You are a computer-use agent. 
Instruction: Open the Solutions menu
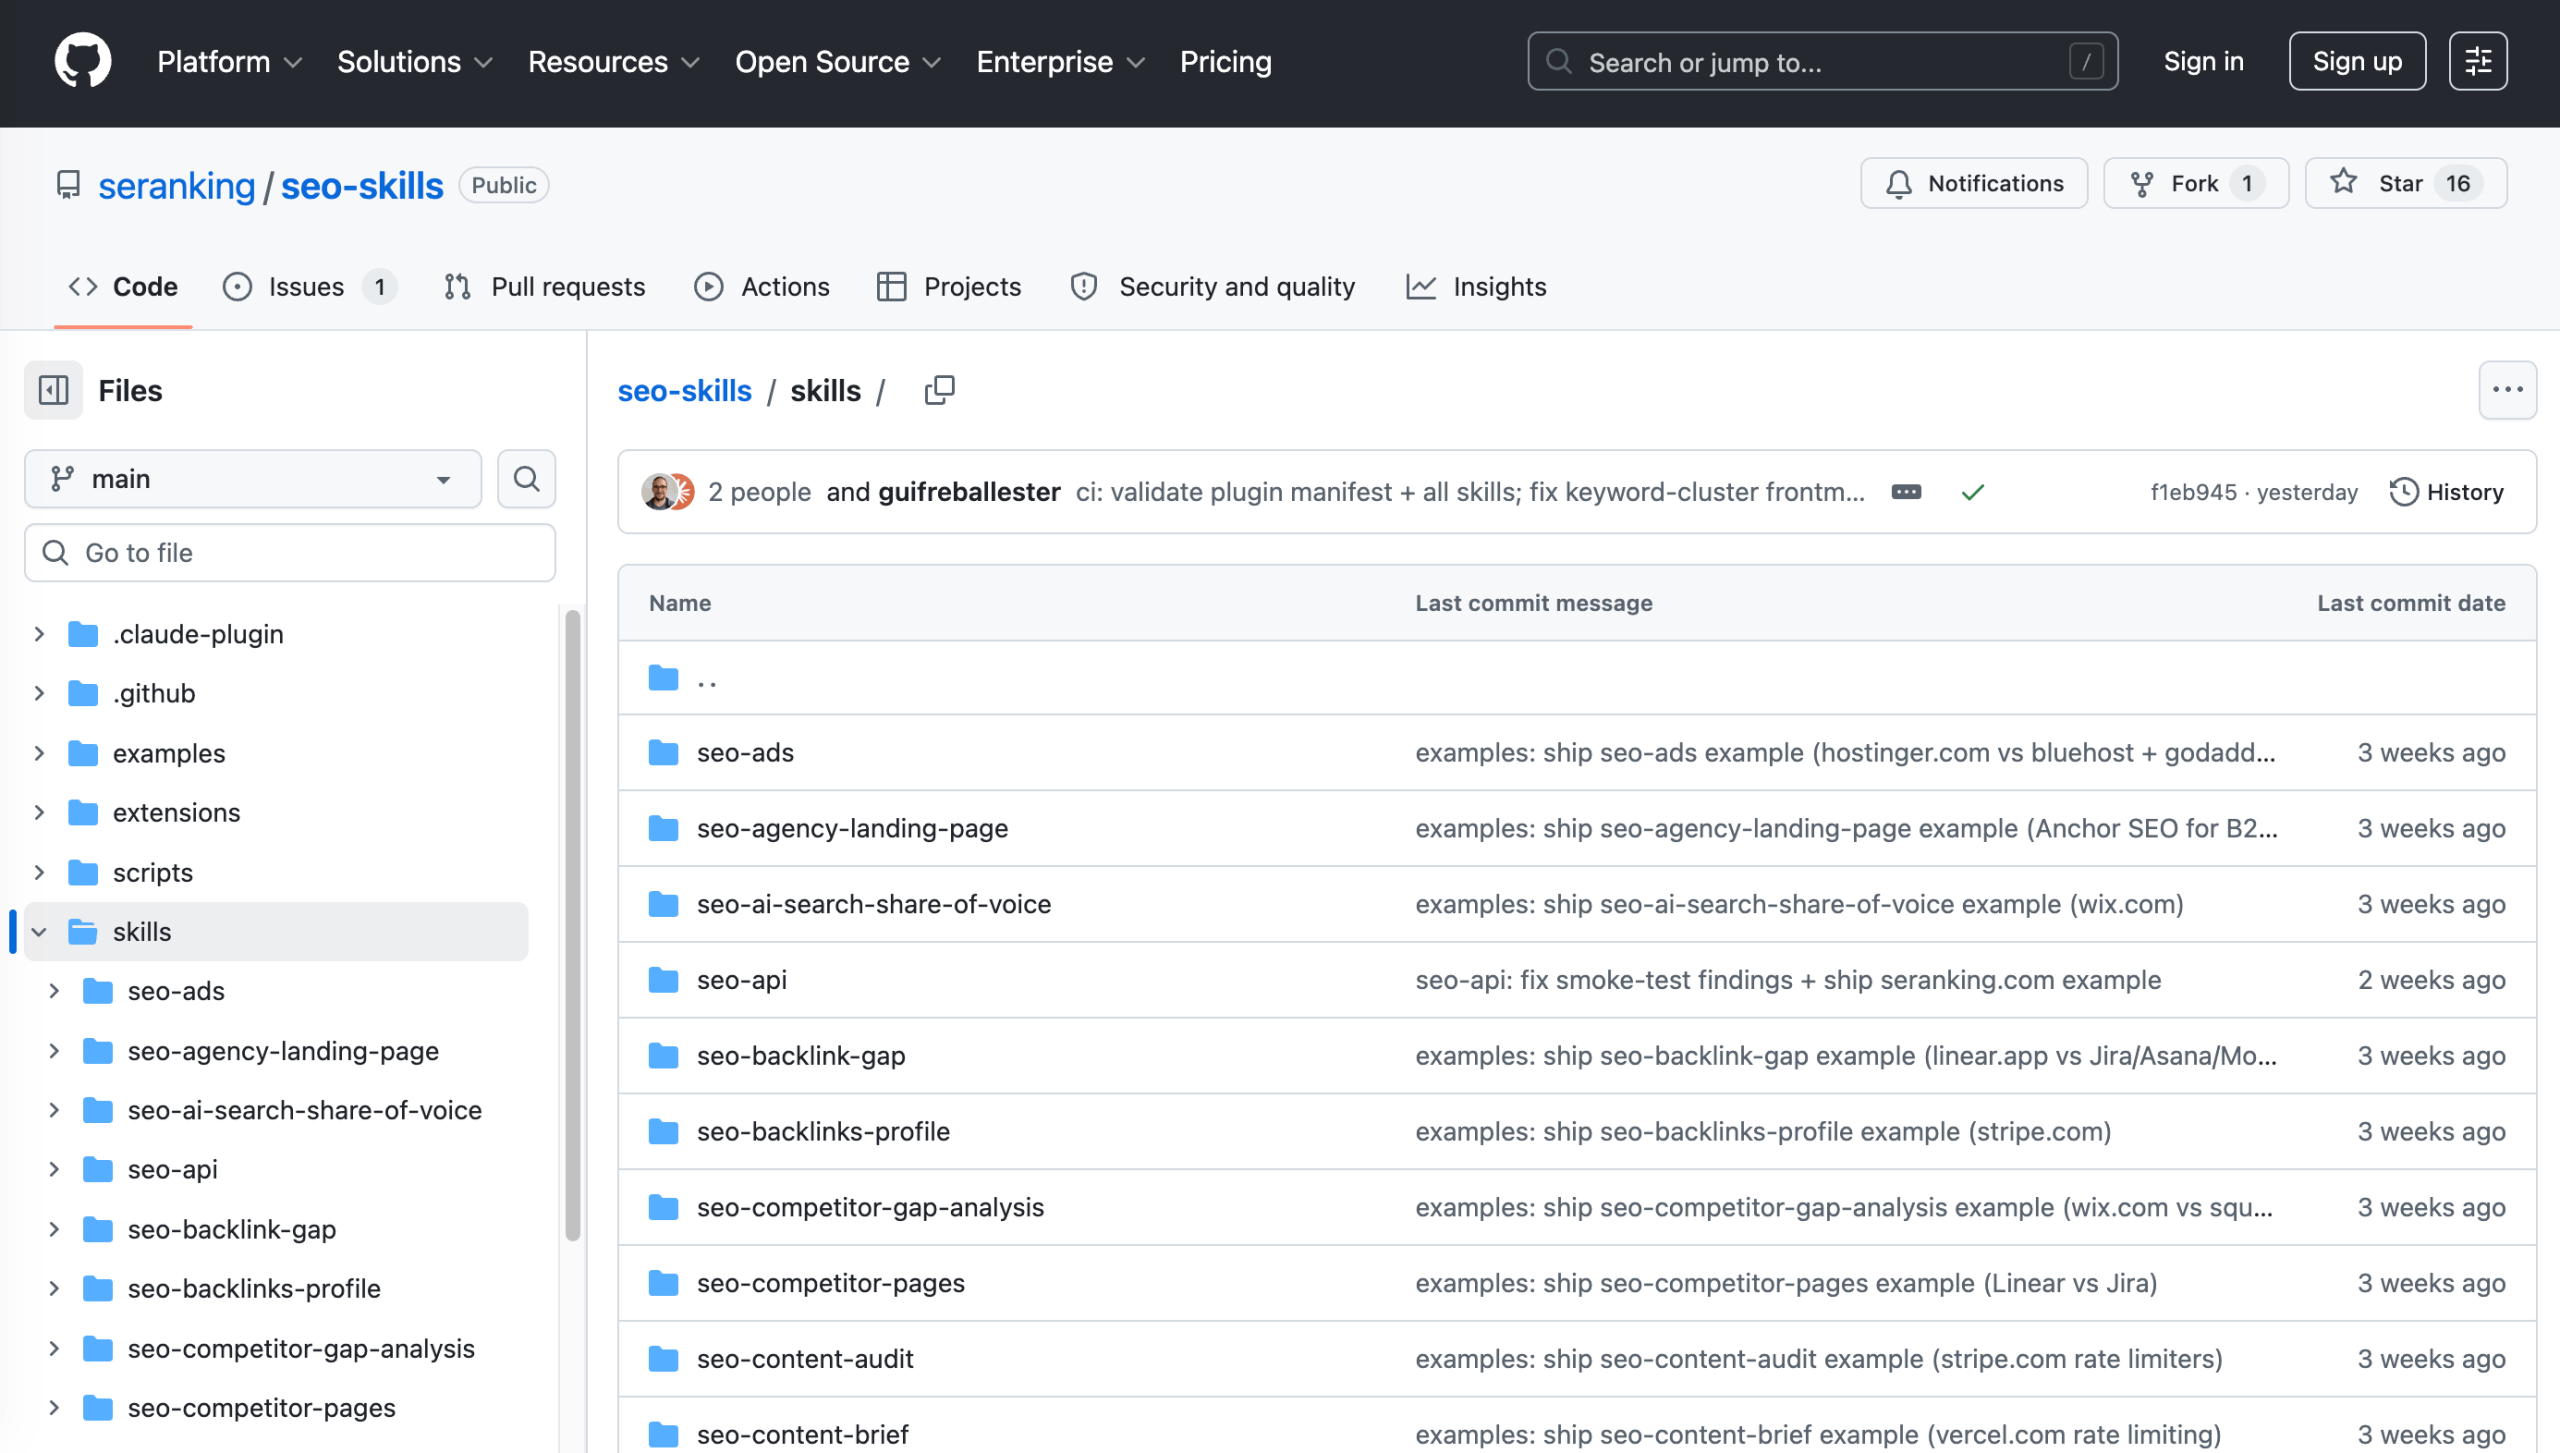414,62
